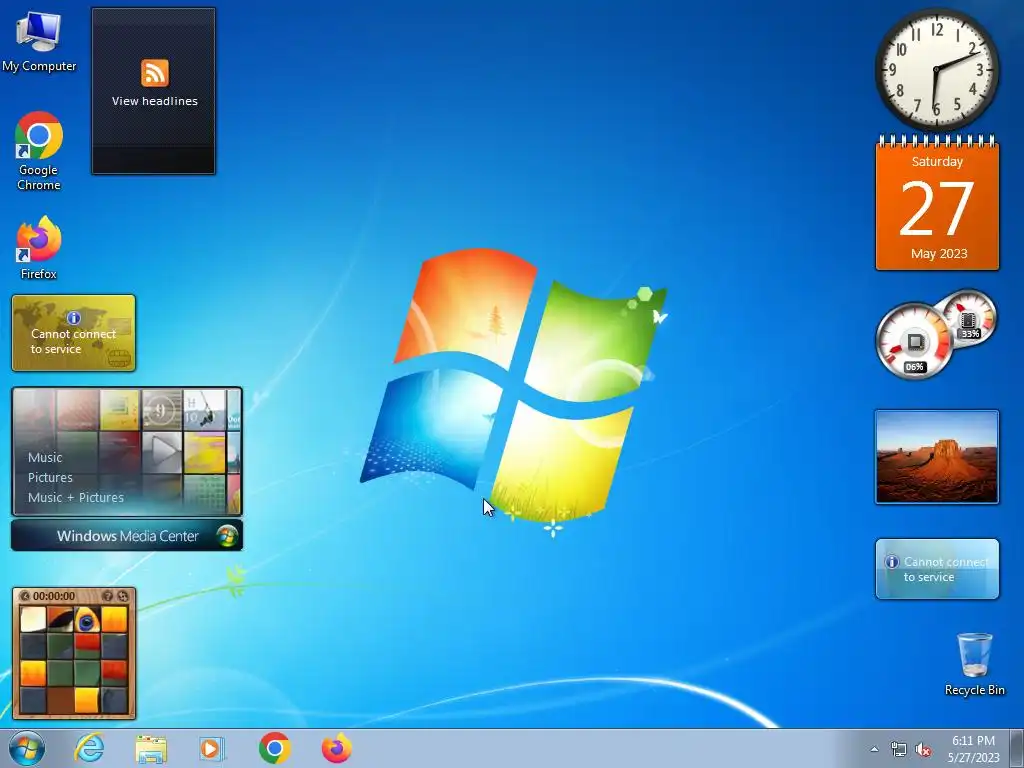Click the currency gadget connection error message
The height and width of the screenshot is (768, 1024).
pyautogui.click(x=73, y=341)
